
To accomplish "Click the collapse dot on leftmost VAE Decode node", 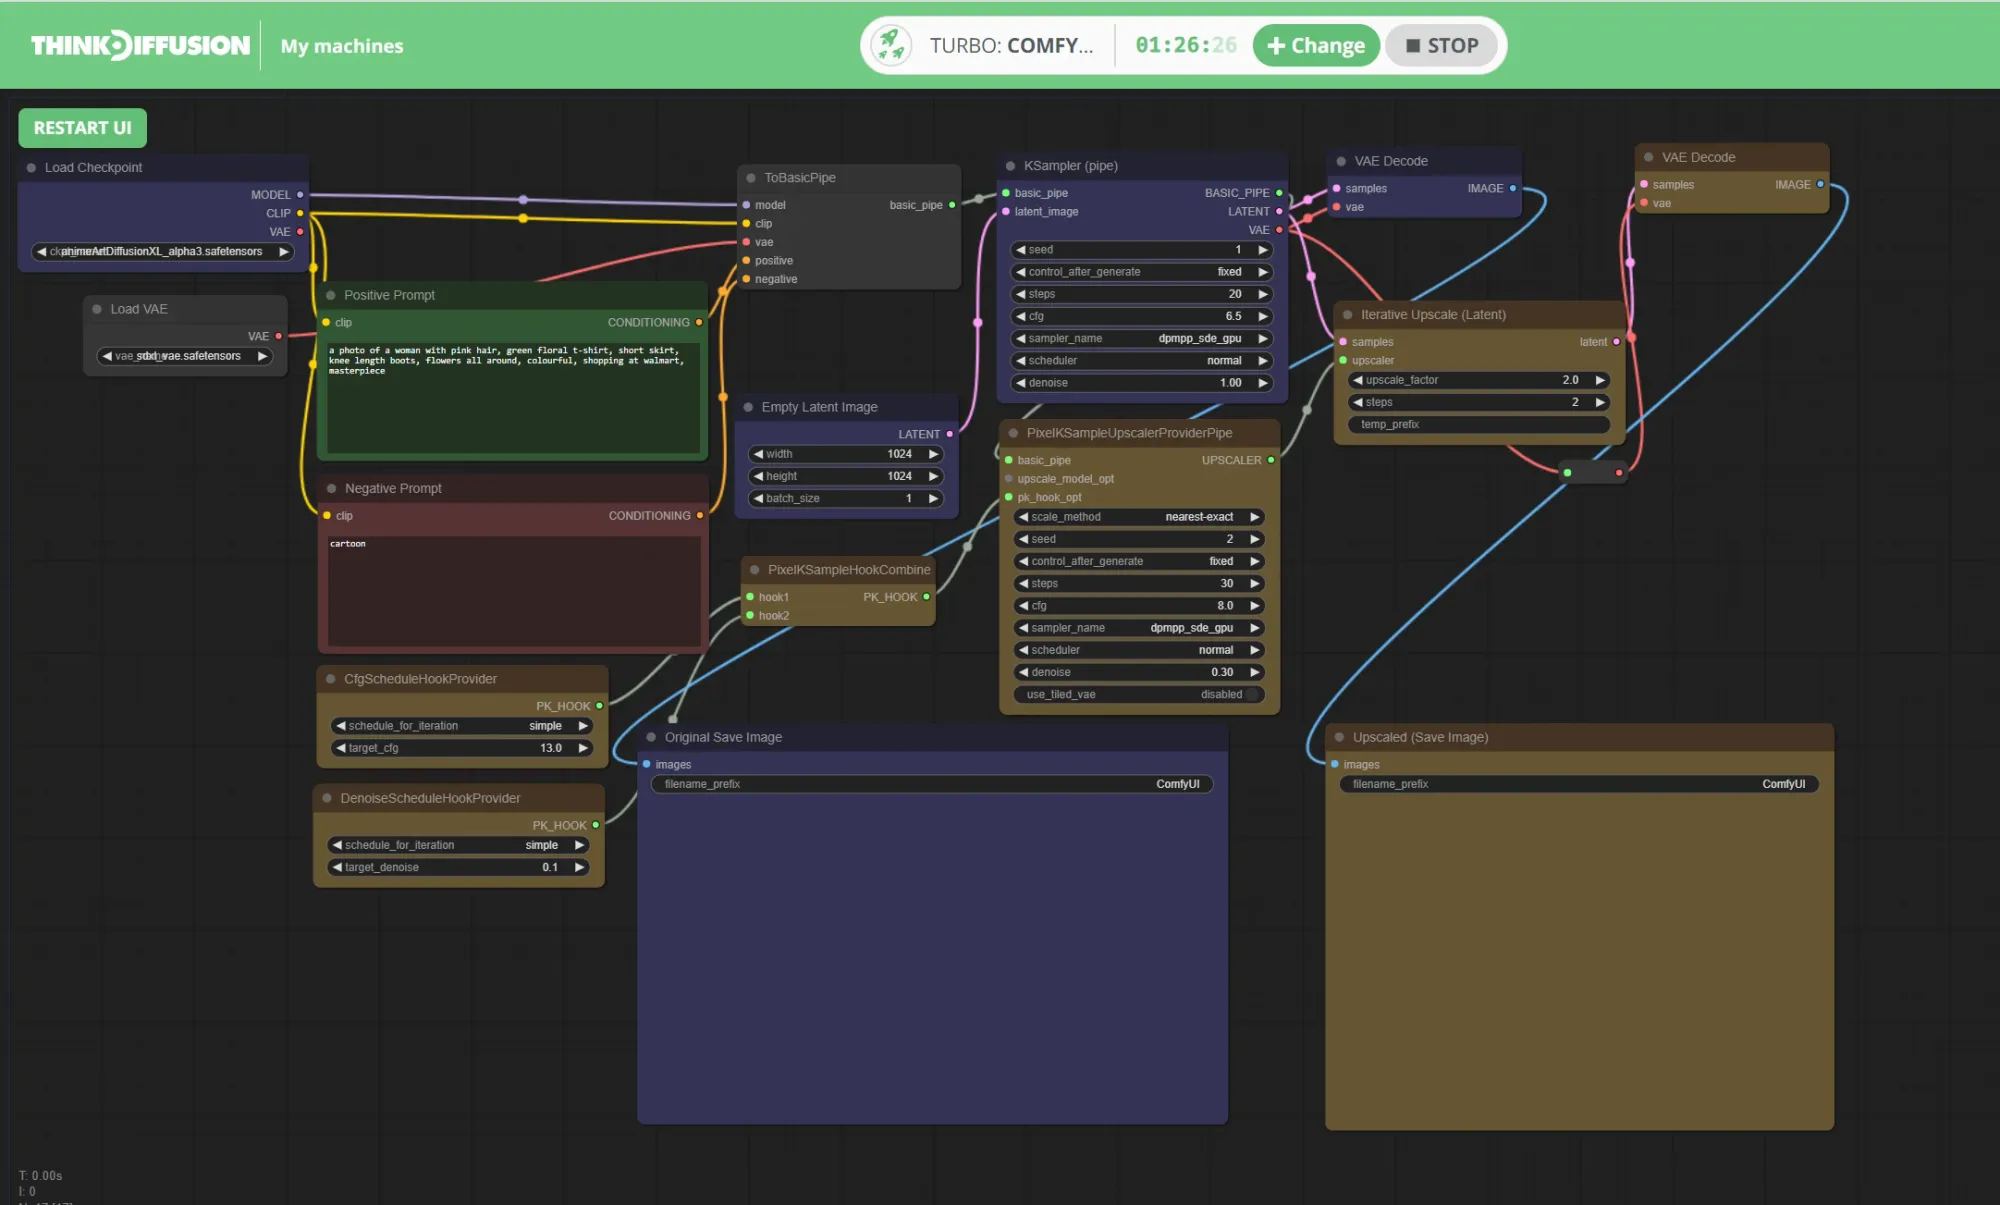I will [1340, 160].
